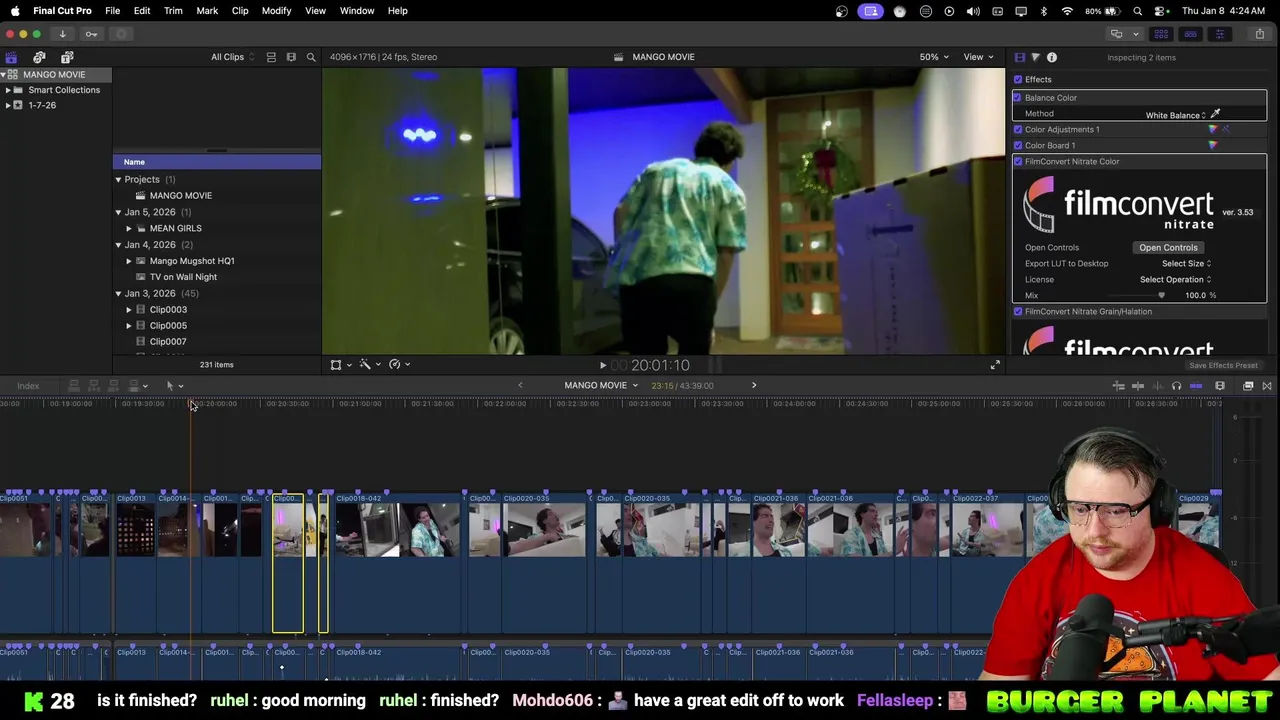The width and height of the screenshot is (1280, 720).
Task: Open the Transitions browser icon in timeline
Action: (x=1267, y=386)
